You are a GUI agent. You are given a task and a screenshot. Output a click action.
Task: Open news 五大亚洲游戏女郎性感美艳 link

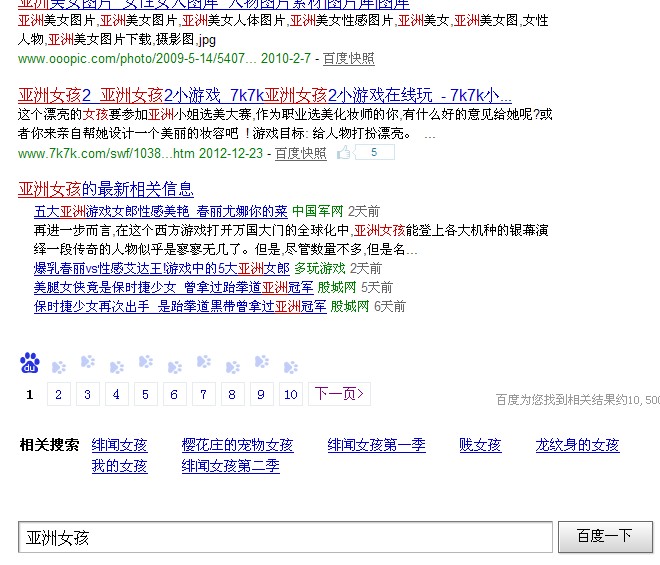click(x=161, y=211)
